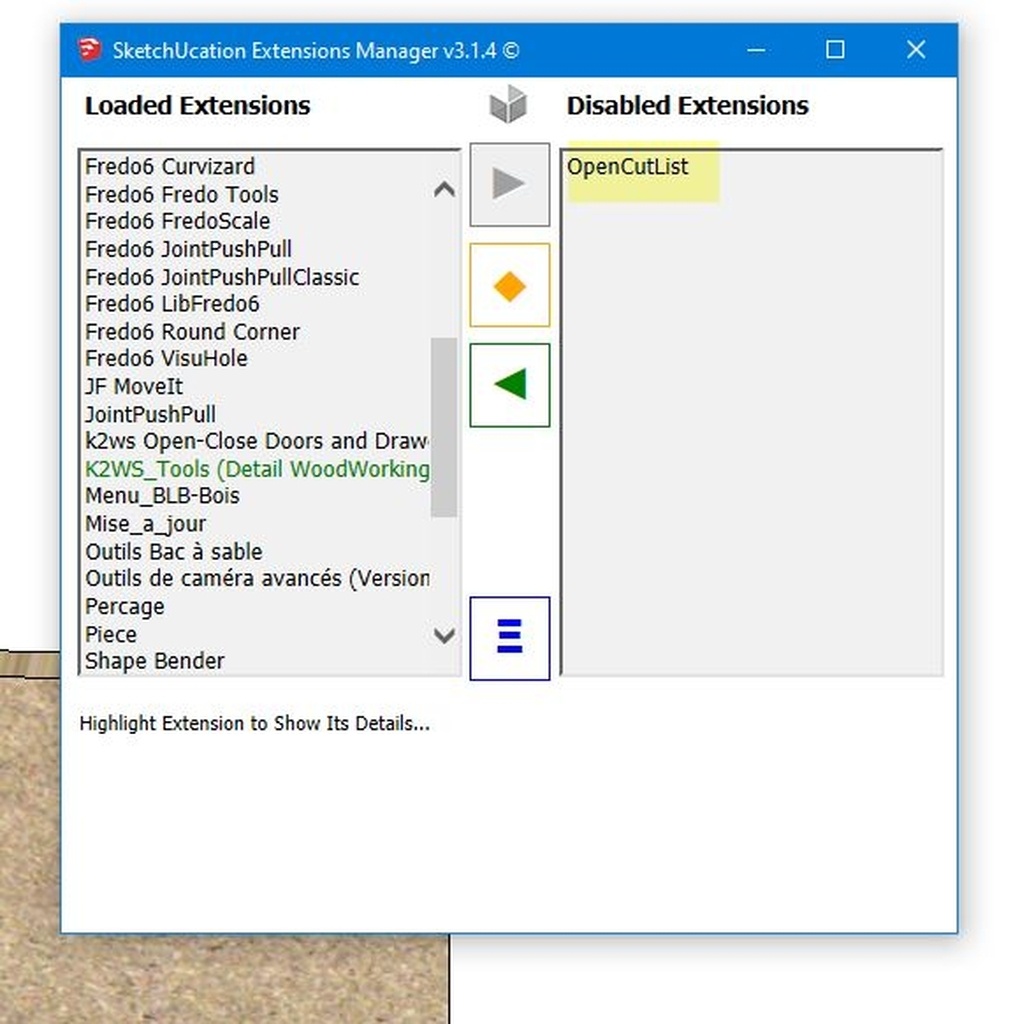1013x1024 pixels.
Task: Click the gray right-arrow disable extension button
Action: pos(509,184)
